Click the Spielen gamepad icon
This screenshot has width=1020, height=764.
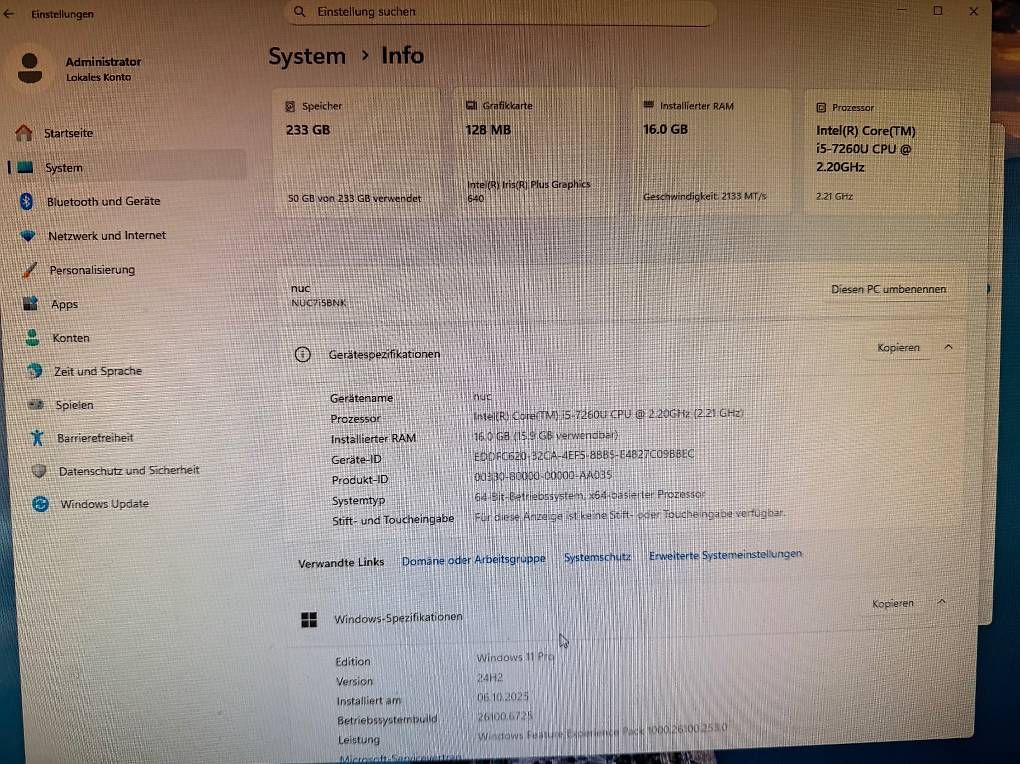pos(36,404)
